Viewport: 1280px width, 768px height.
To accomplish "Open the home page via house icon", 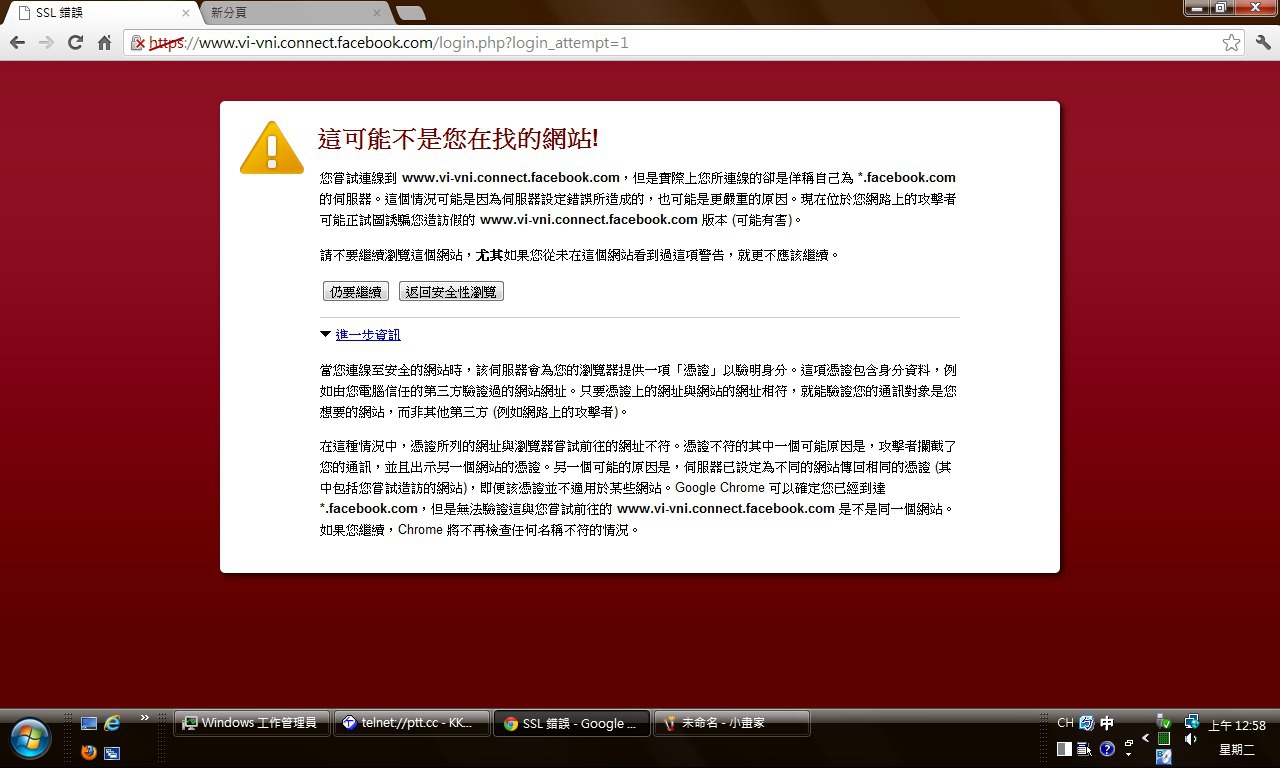I will pos(104,42).
